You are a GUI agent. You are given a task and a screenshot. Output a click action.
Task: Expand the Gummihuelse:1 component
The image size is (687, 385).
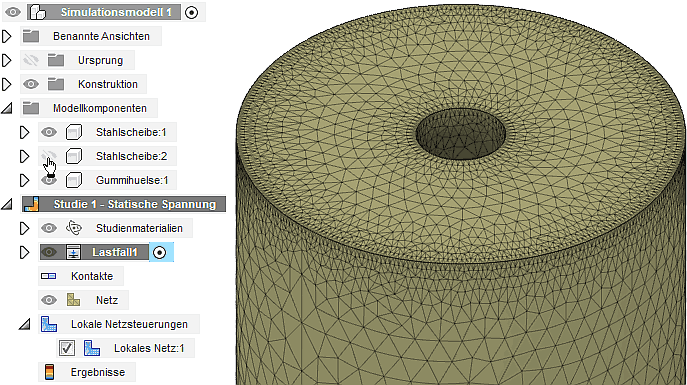[x=25, y=180]
